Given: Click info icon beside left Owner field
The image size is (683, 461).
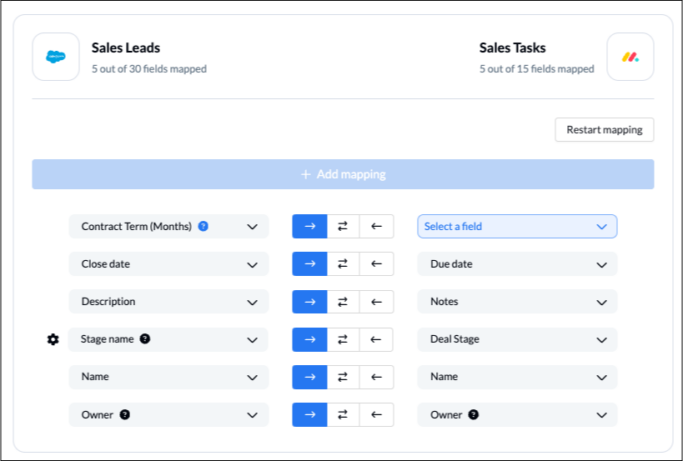Looking at the screenshot, I should (125, 414).
